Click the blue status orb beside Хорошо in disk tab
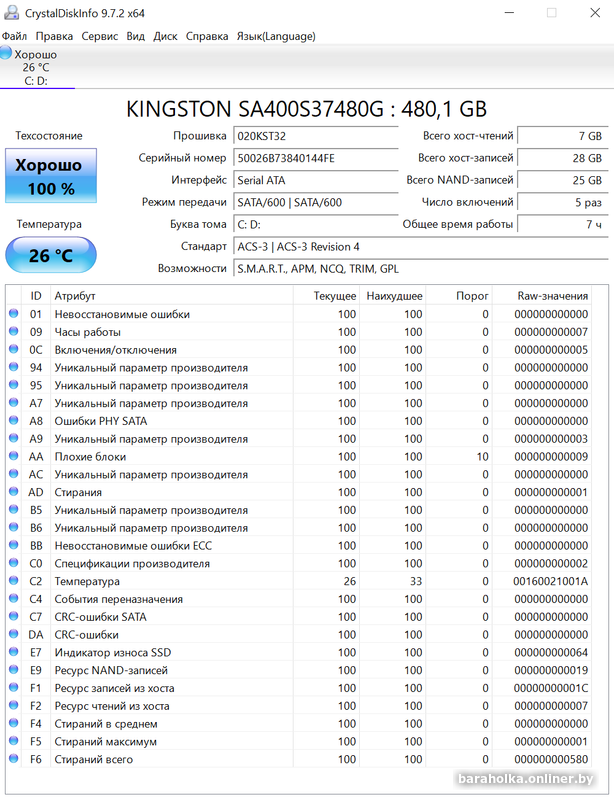Viewport: 614px width, 800px height. click(6, 53)
